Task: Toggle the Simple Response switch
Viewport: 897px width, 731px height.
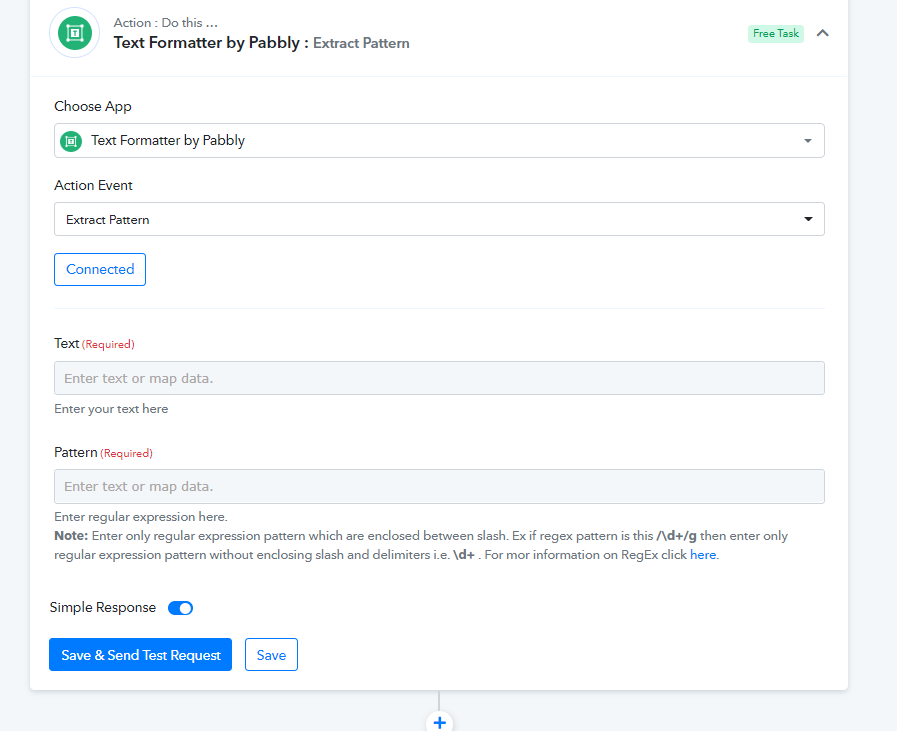Action: pyautogui.click(x=180, y=608)
